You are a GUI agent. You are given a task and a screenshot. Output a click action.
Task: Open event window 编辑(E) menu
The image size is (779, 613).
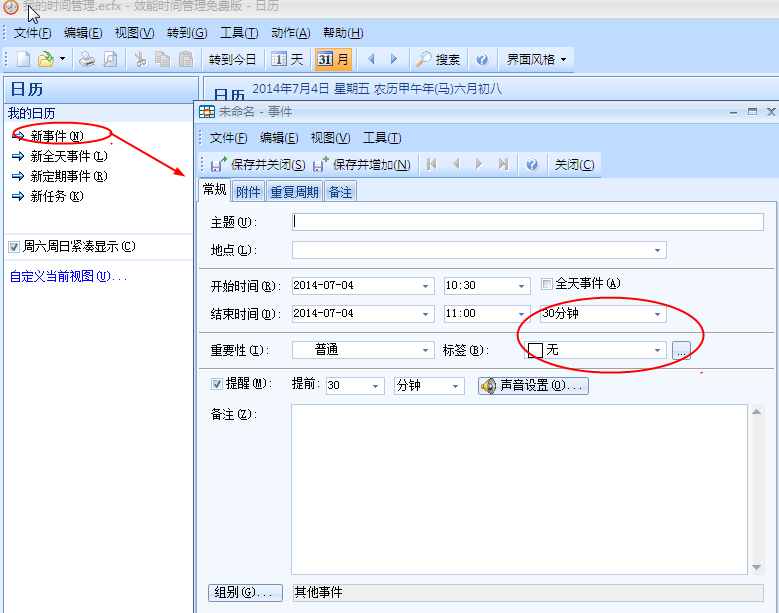coord(279,138)
